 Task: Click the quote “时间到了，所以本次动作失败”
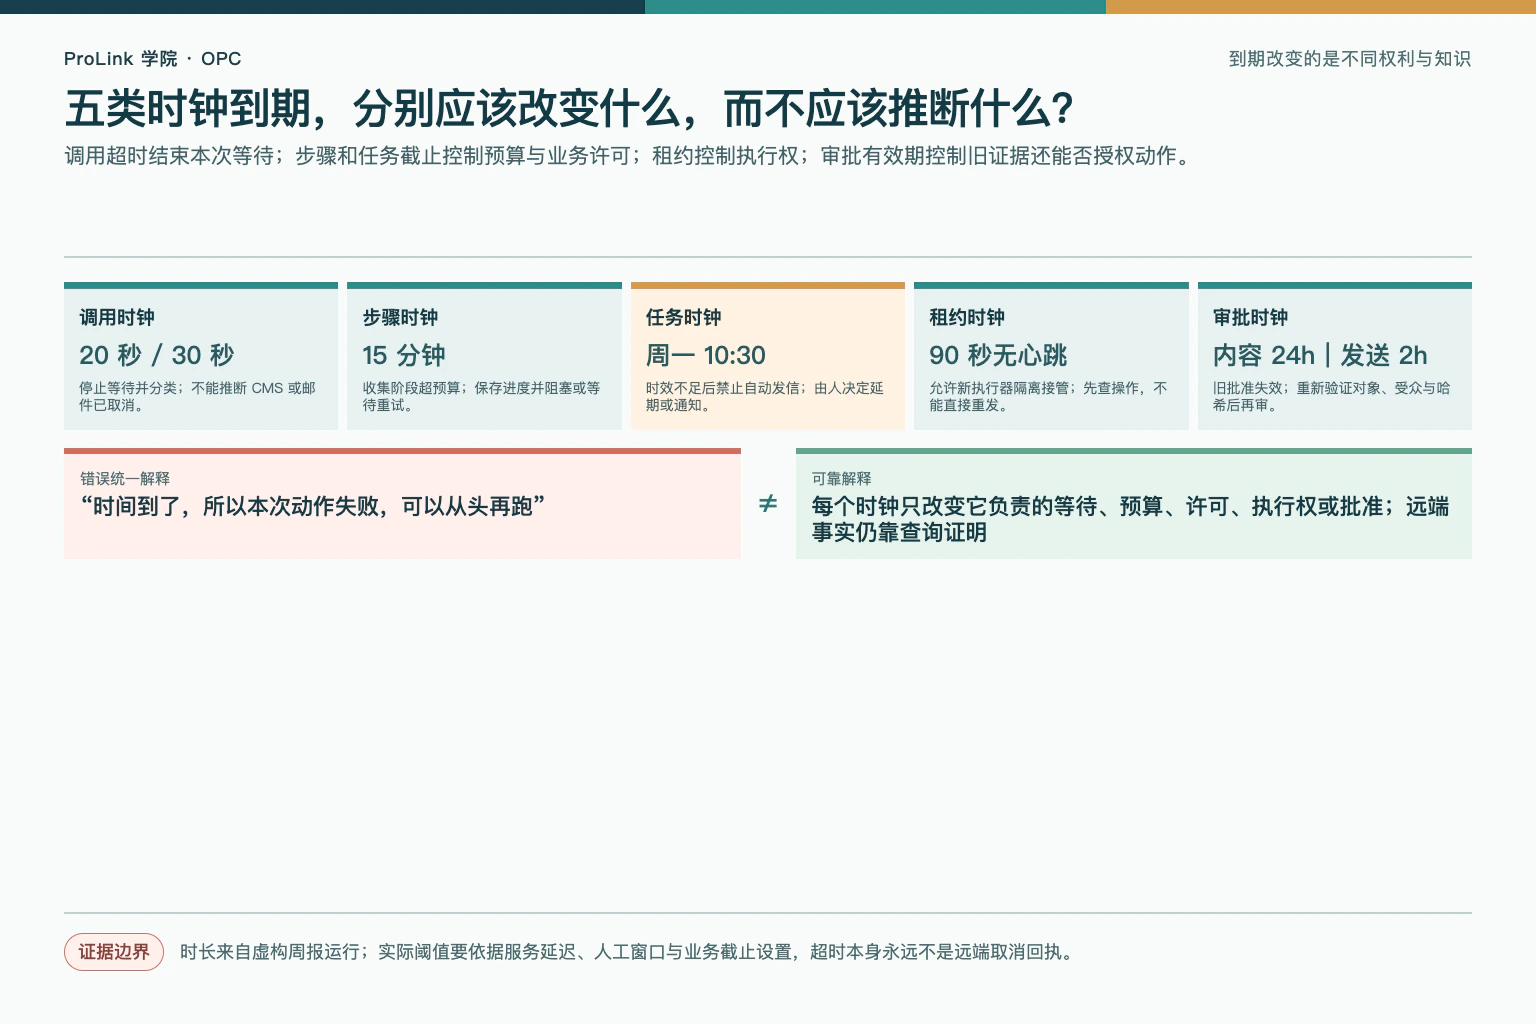[x=313, y=506]
